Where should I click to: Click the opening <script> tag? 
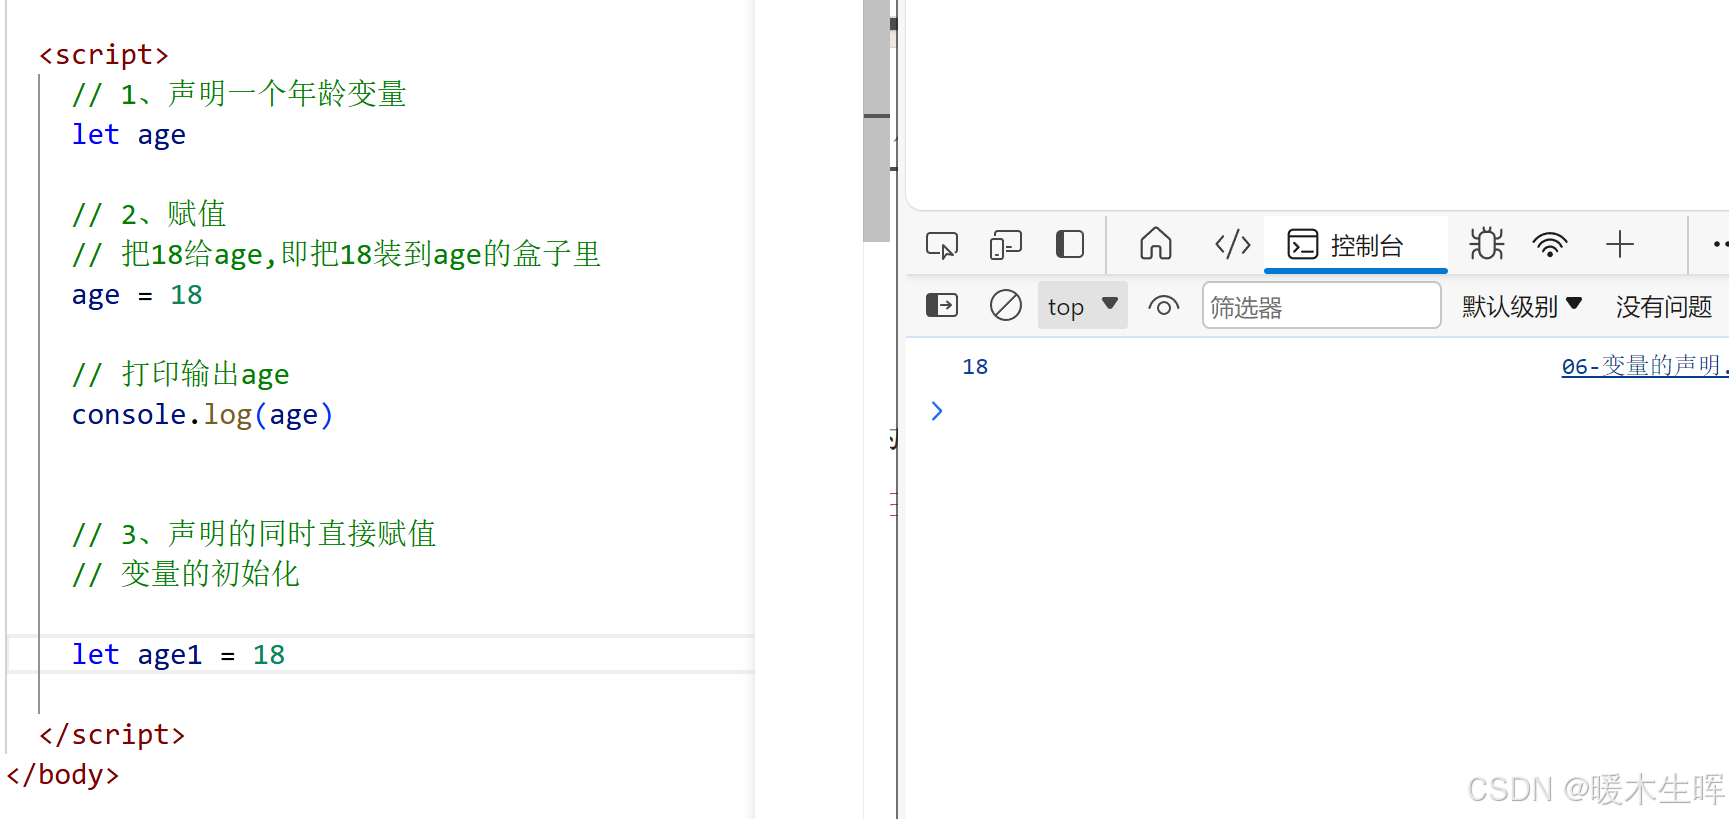pos(104,55)
